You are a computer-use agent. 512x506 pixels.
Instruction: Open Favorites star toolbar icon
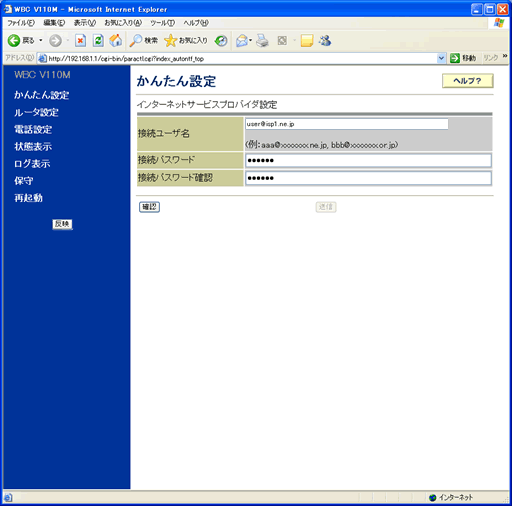[x=170, y=41]
